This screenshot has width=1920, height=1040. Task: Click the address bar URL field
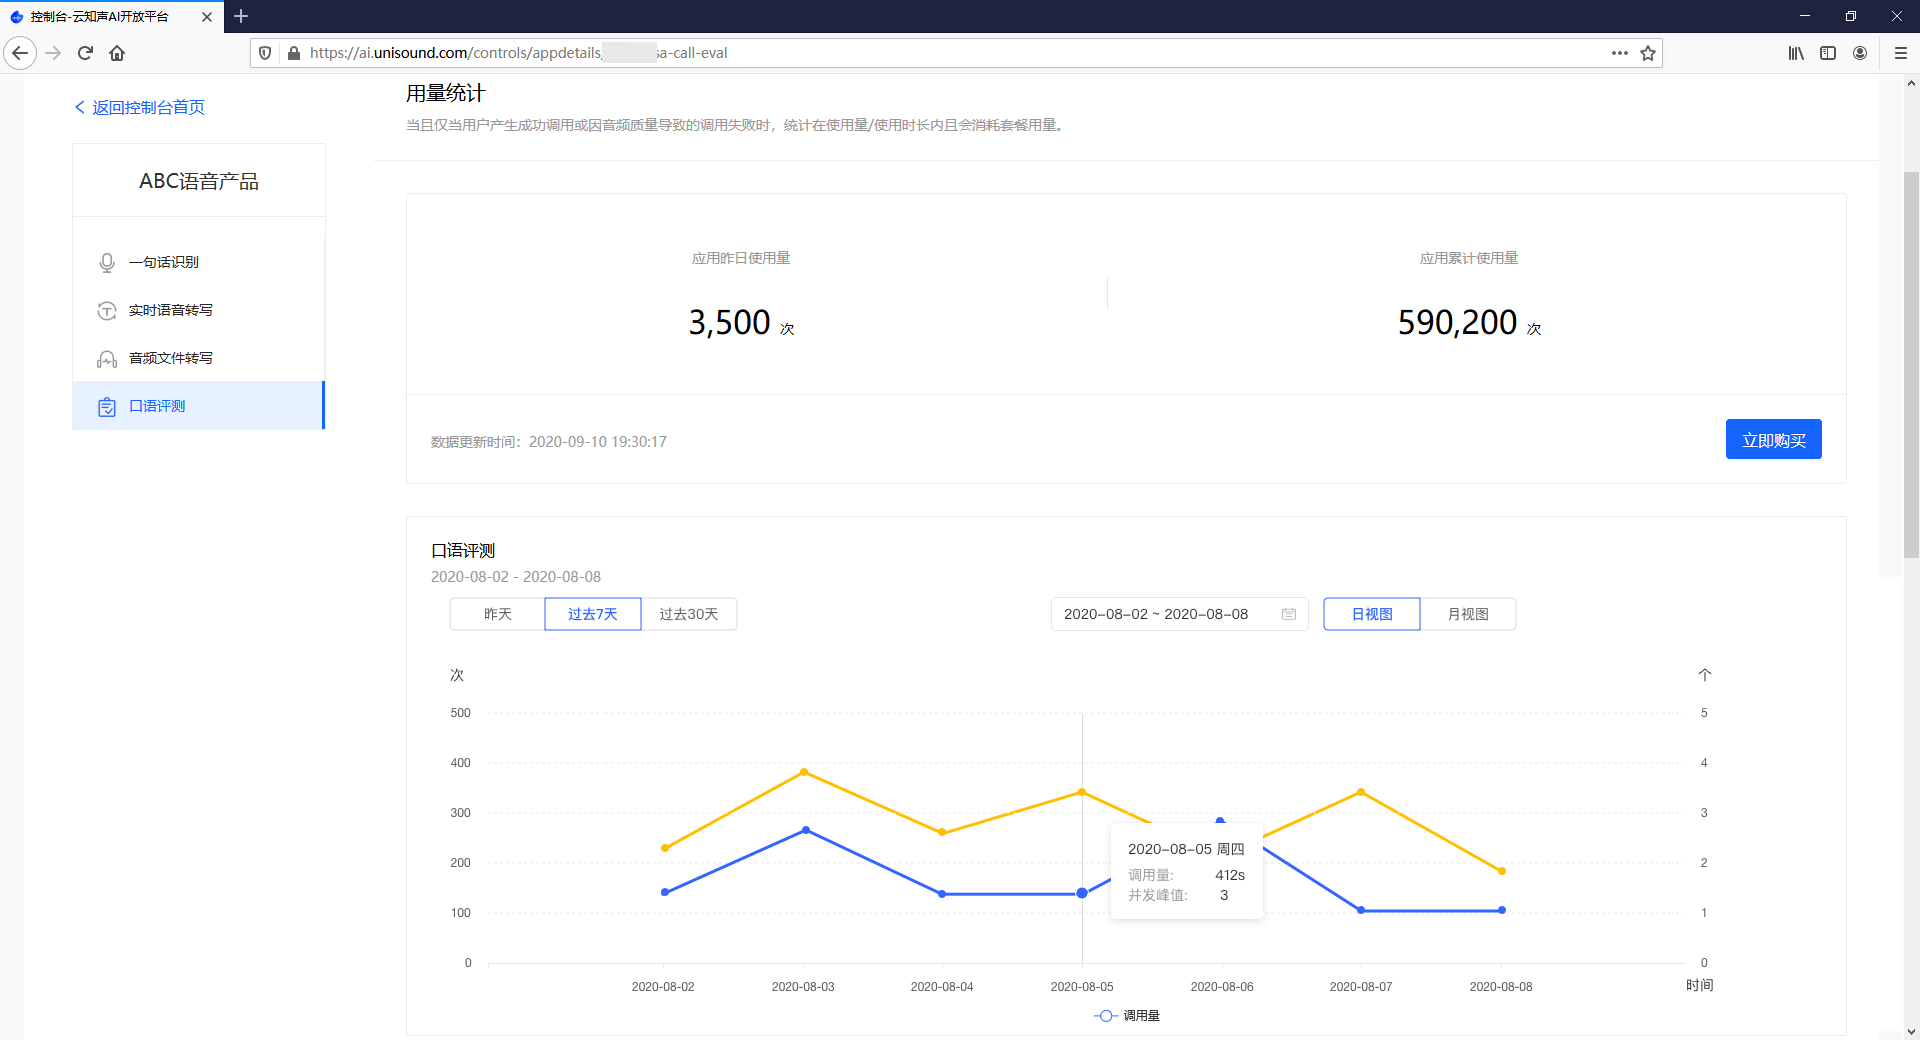[955, 53]
